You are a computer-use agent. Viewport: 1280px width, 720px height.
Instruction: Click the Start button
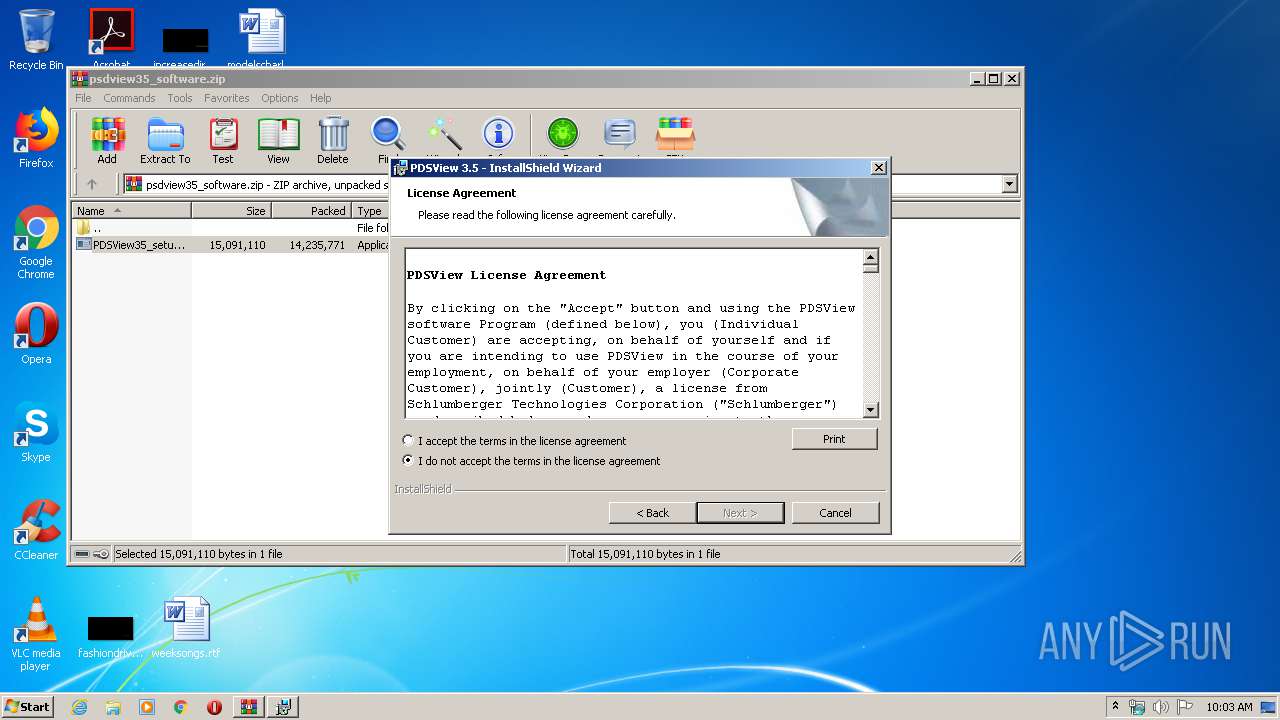click(28, 707)
